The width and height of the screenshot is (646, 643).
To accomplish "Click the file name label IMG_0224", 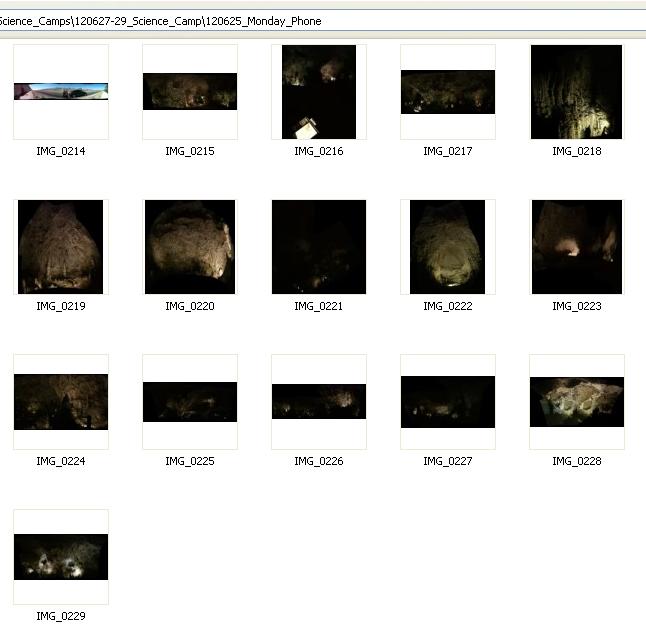I will (x=61, y=461).
